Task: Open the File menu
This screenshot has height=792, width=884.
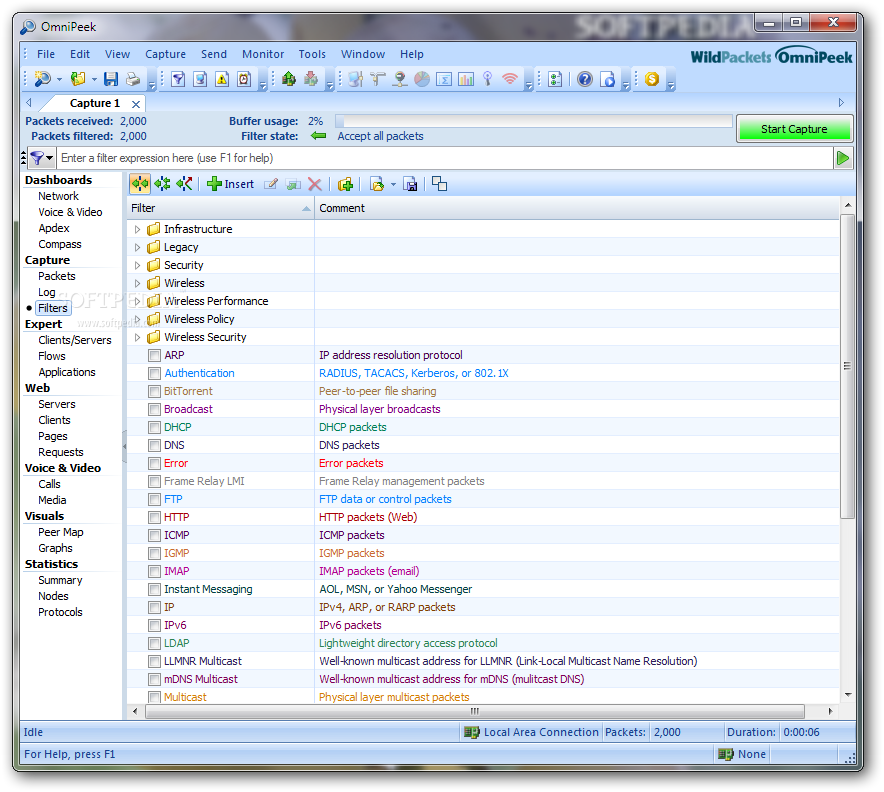Action: pyautogui.click(x=46, y=54)
